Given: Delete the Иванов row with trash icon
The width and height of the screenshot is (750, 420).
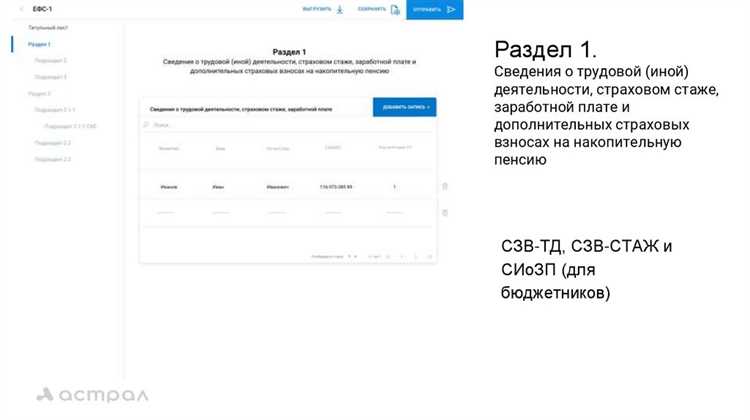Looking at the screenshot, I should (445, 186).
